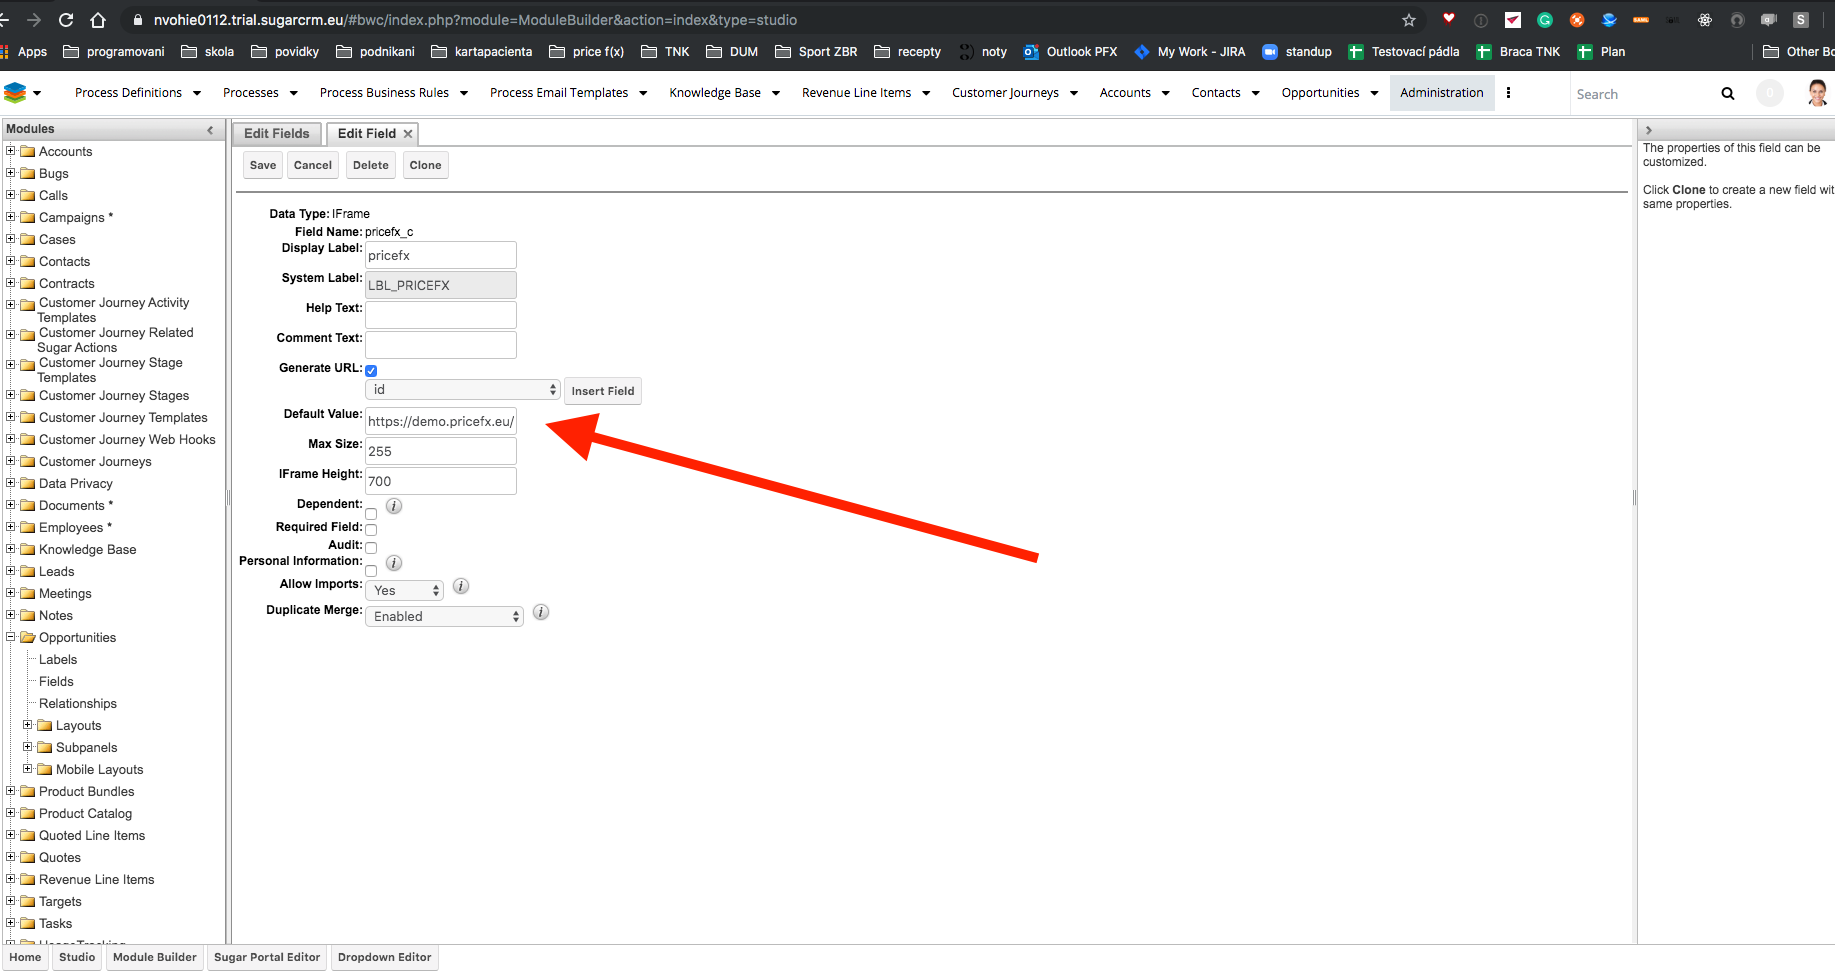Click the user profile avatar
This screenshot has width=1835, height=972.
pos(1817,92)
